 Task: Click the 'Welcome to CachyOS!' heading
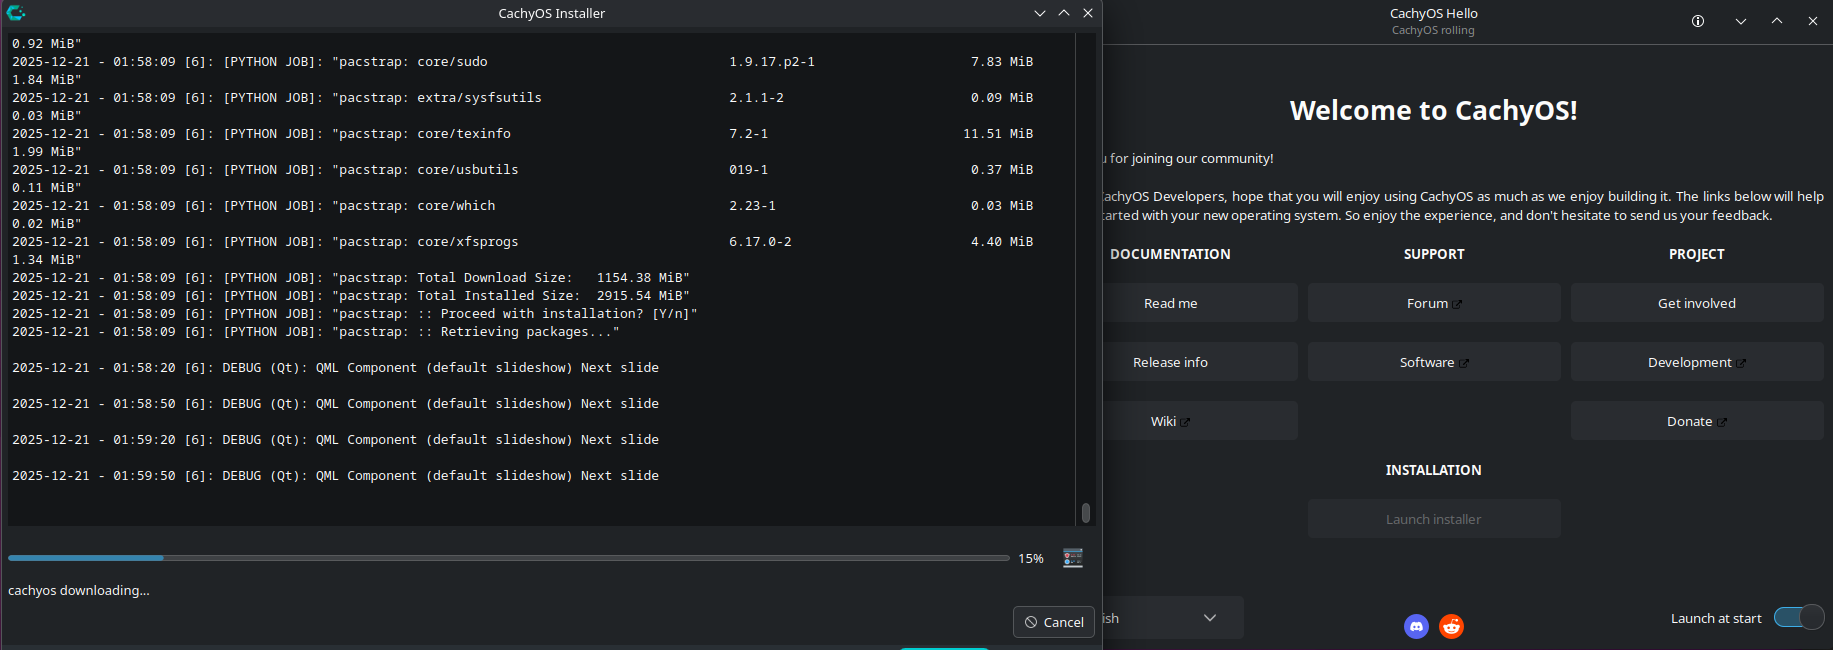pos(1433,110)
